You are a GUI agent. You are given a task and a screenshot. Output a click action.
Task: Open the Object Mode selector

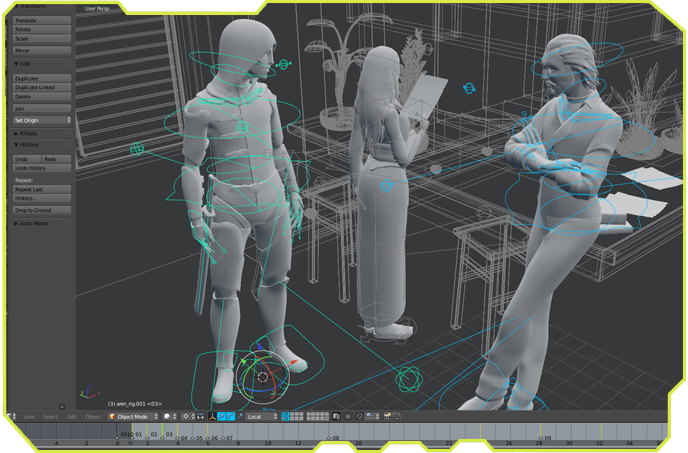pyautogui.click(x=140, y=416)
